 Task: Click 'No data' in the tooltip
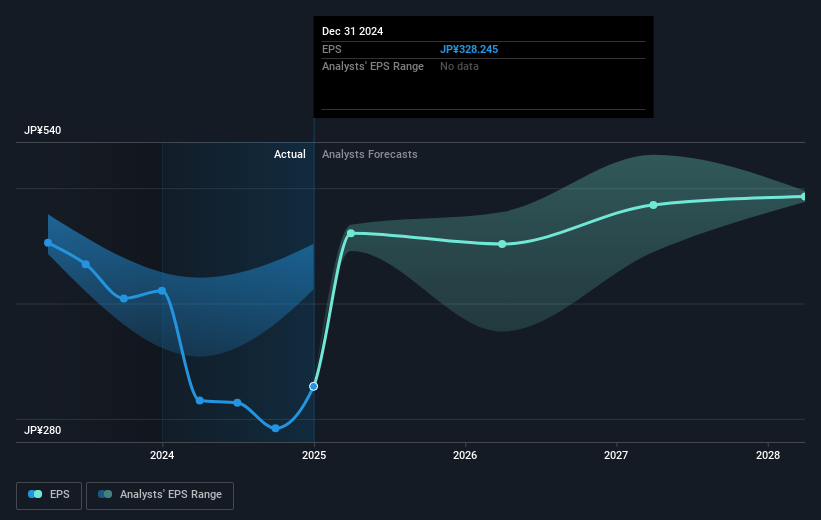coord(459,67)
